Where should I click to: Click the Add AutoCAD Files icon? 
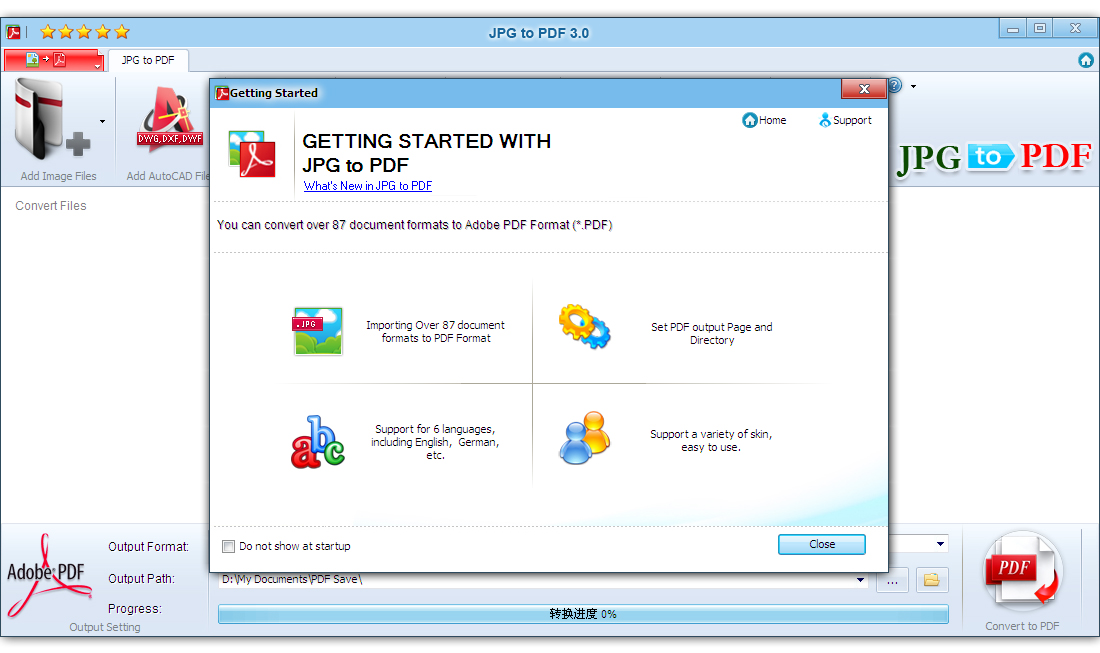(170, 119)
